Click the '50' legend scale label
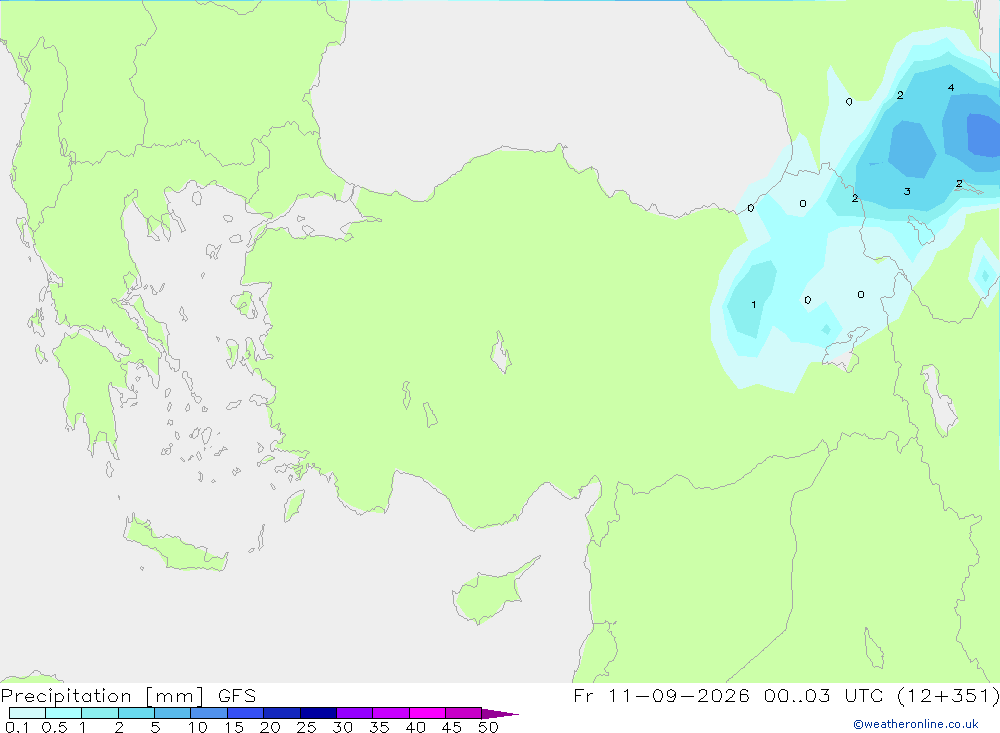 [488, 727]
